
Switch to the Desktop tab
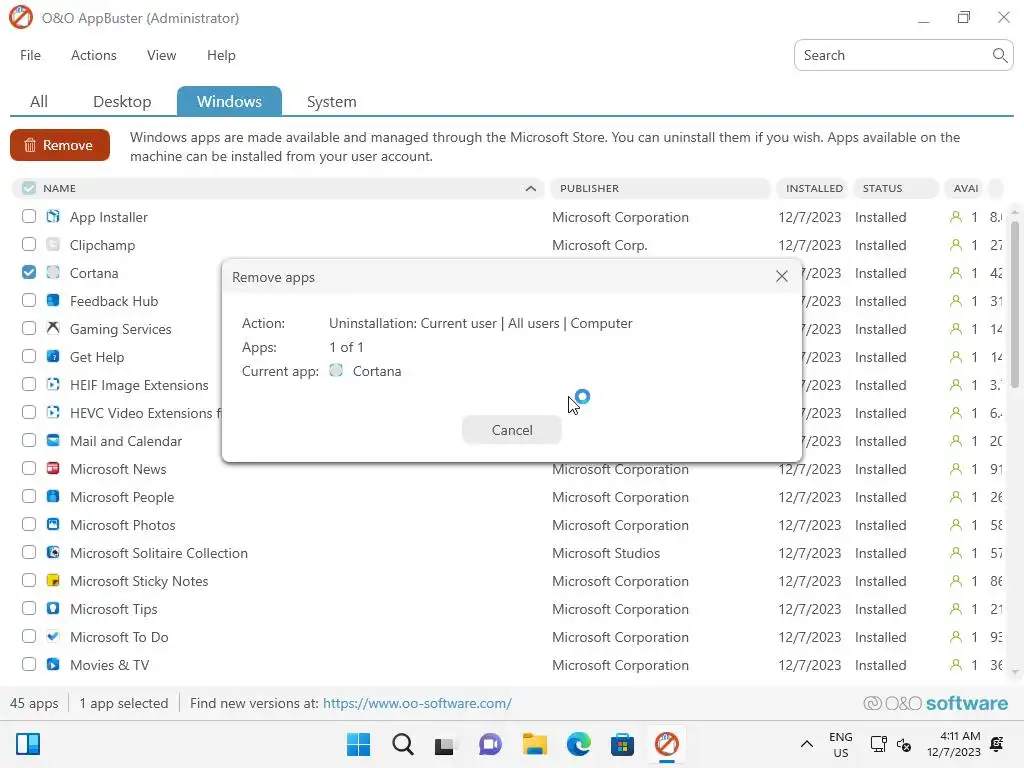(122, 101)
